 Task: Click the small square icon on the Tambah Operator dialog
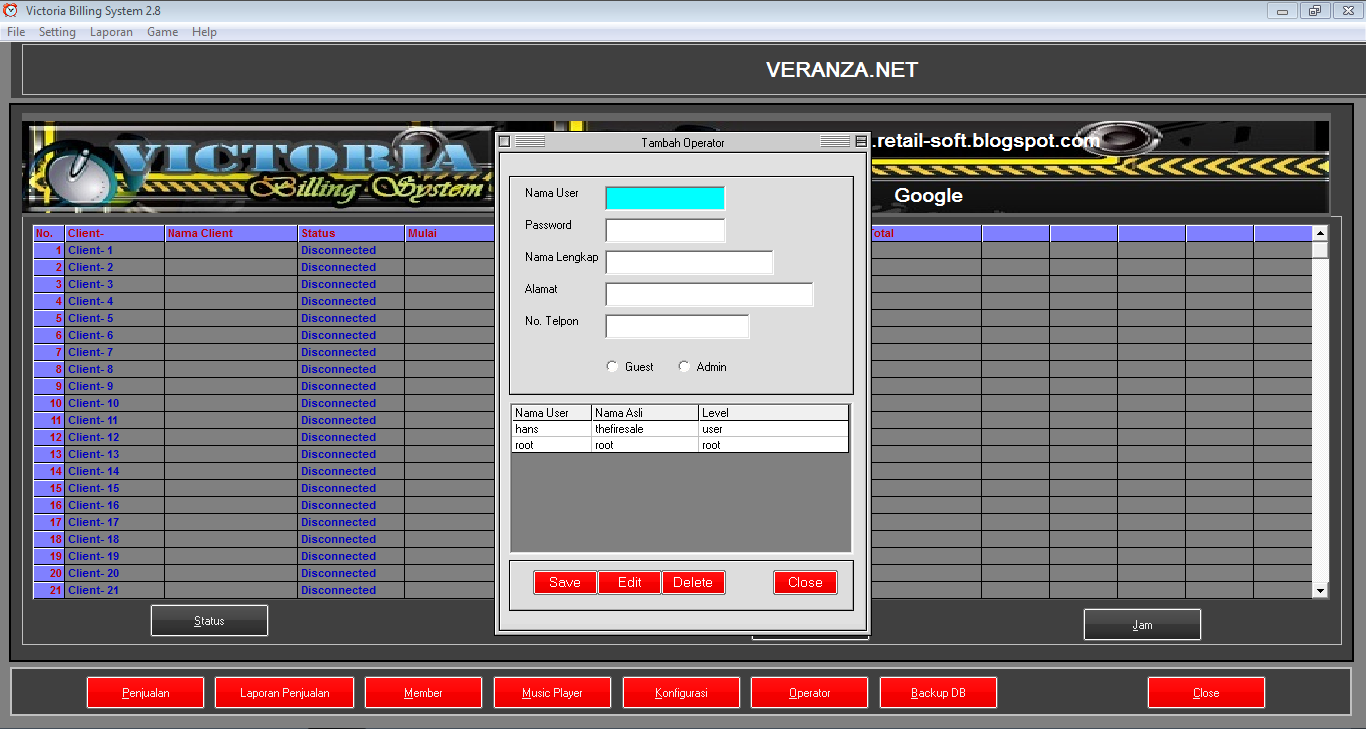tap(505, 141)
